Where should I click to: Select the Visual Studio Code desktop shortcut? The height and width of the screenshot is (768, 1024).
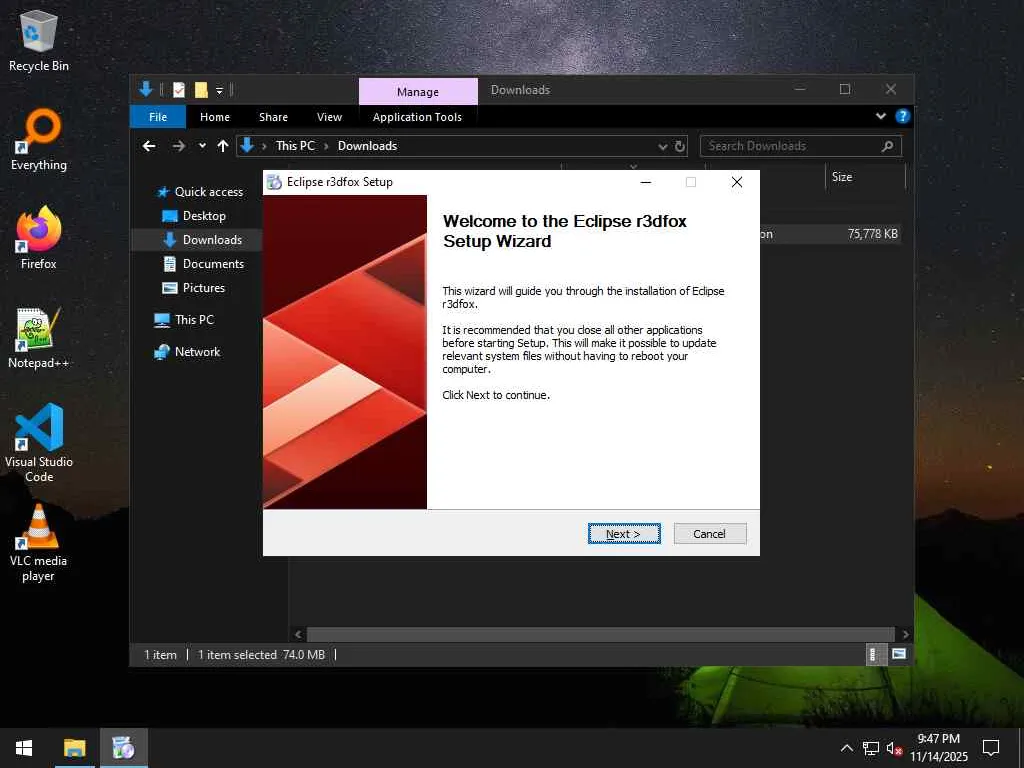coord(39,443)
